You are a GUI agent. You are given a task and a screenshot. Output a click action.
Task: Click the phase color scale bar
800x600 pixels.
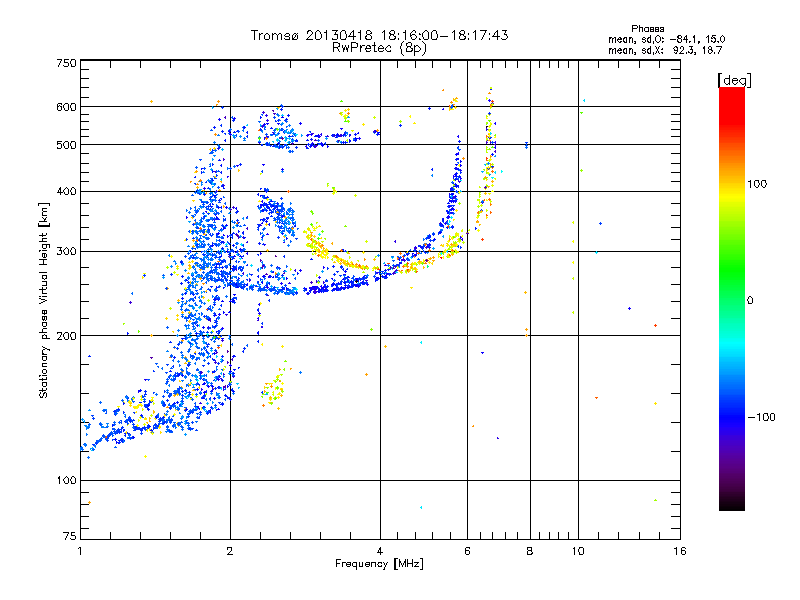(732, 299)
